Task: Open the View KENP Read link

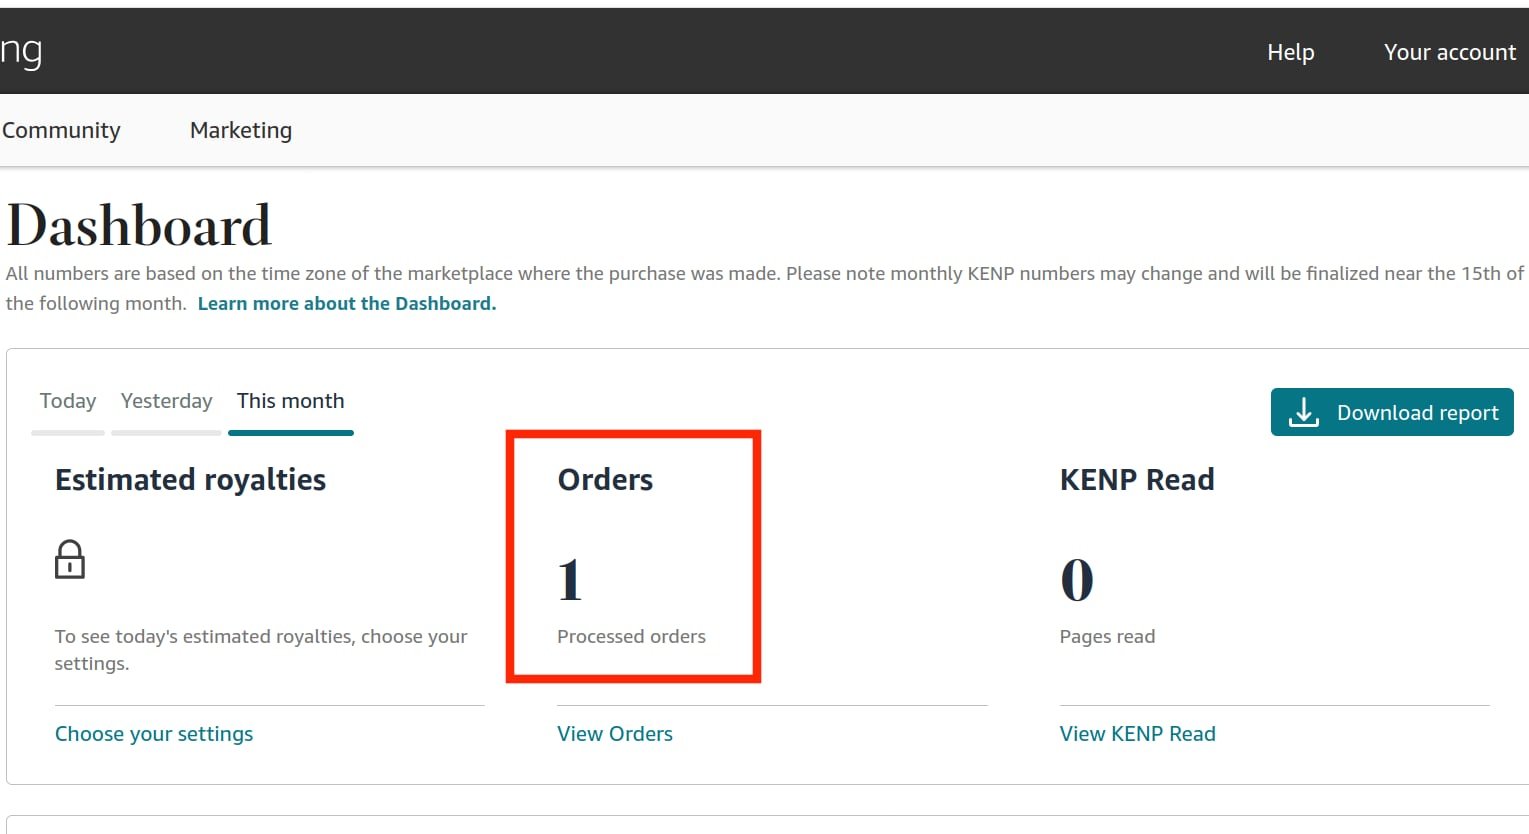Action: [1137, 734]
